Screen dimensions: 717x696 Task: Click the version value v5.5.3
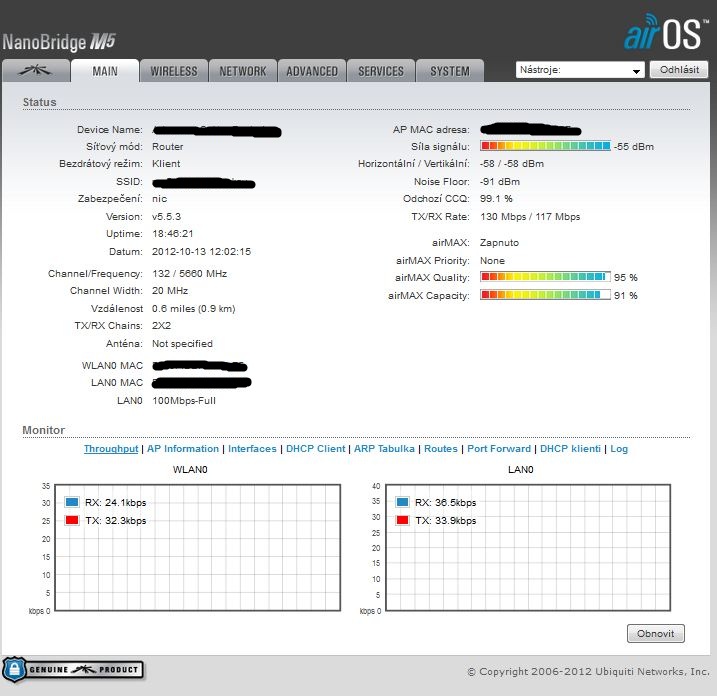(x=166, y=216)
